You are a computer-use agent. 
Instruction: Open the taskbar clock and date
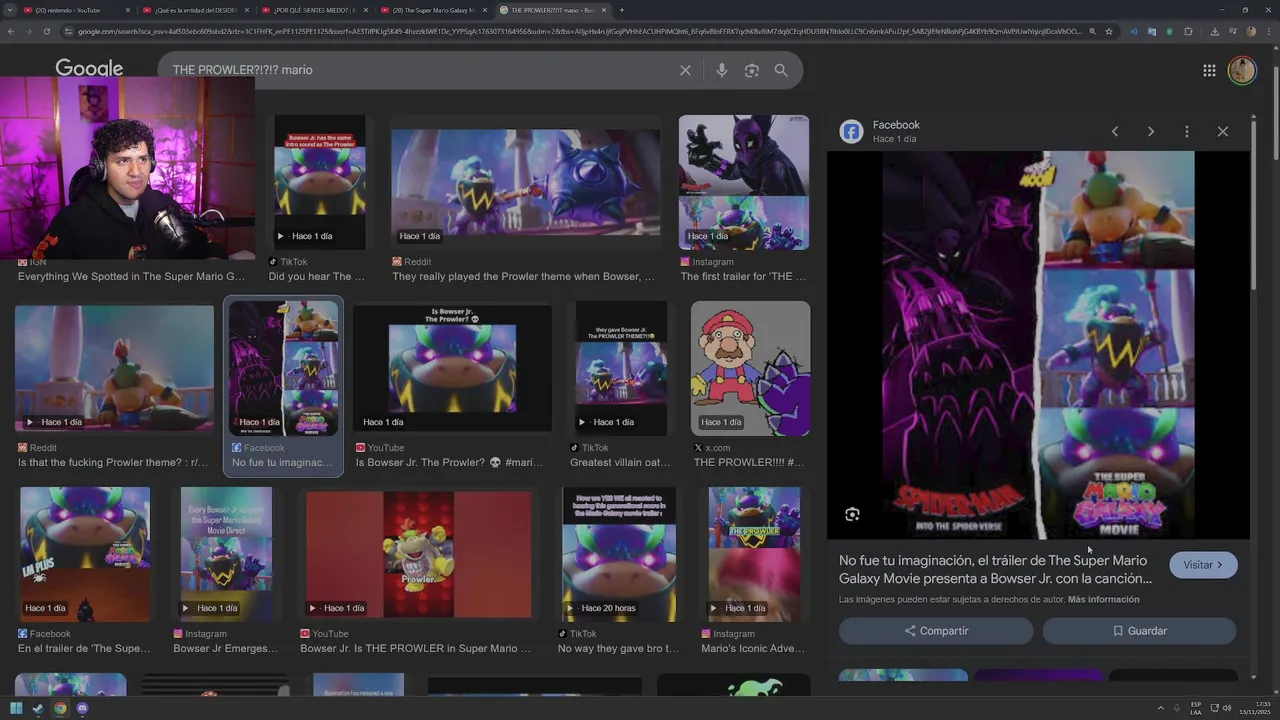pos(1254,708)
